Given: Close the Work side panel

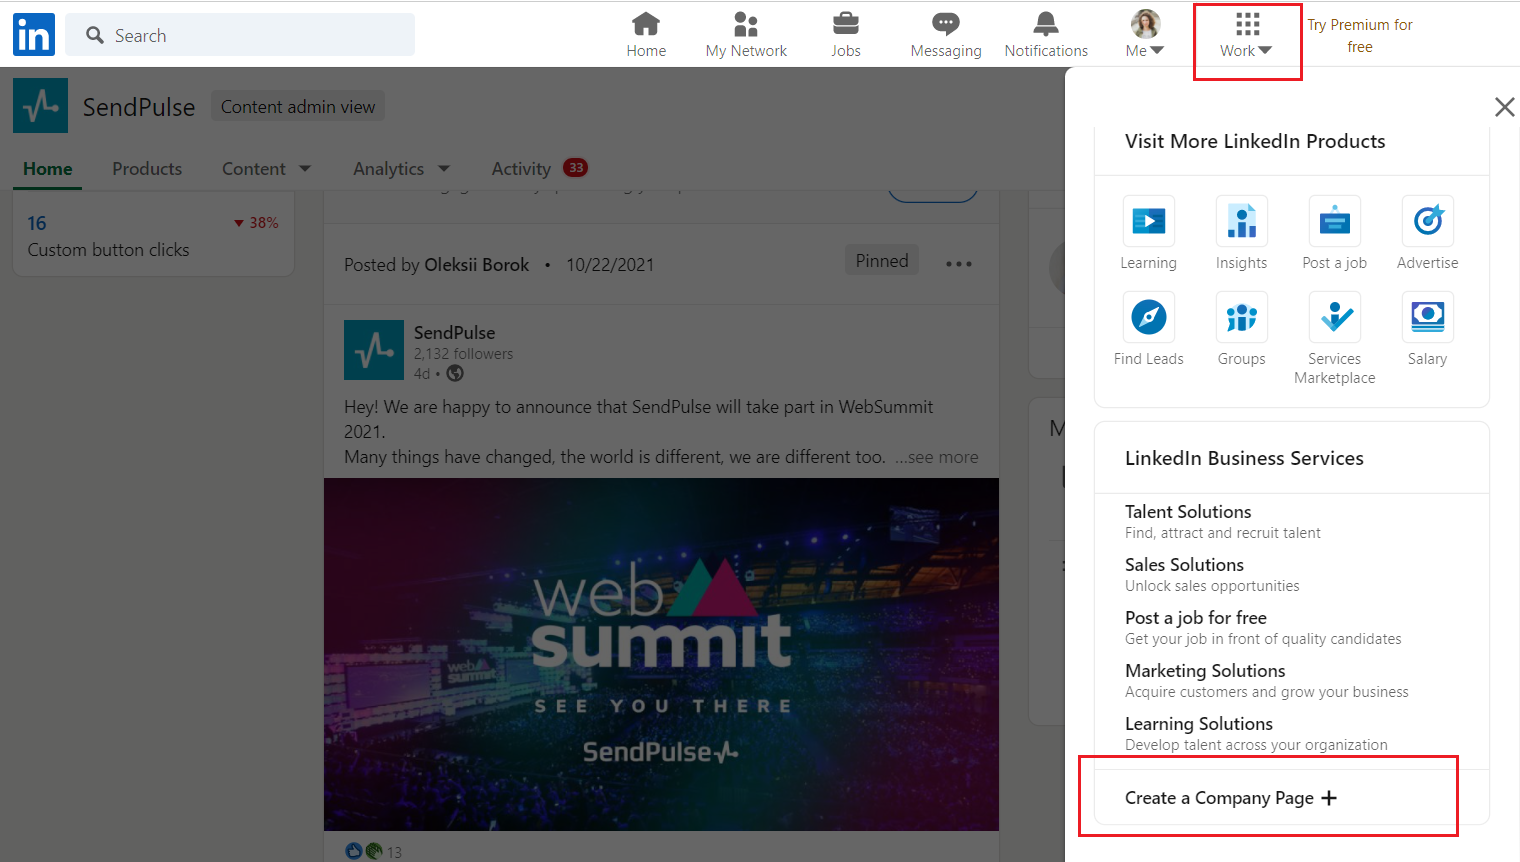Looking at the screenshot, I should tap(1504, 107).
